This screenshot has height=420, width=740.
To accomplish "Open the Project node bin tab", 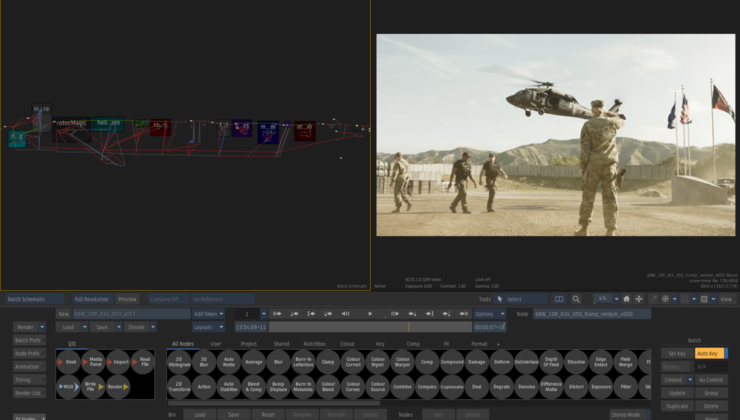I will coord(249,343).
